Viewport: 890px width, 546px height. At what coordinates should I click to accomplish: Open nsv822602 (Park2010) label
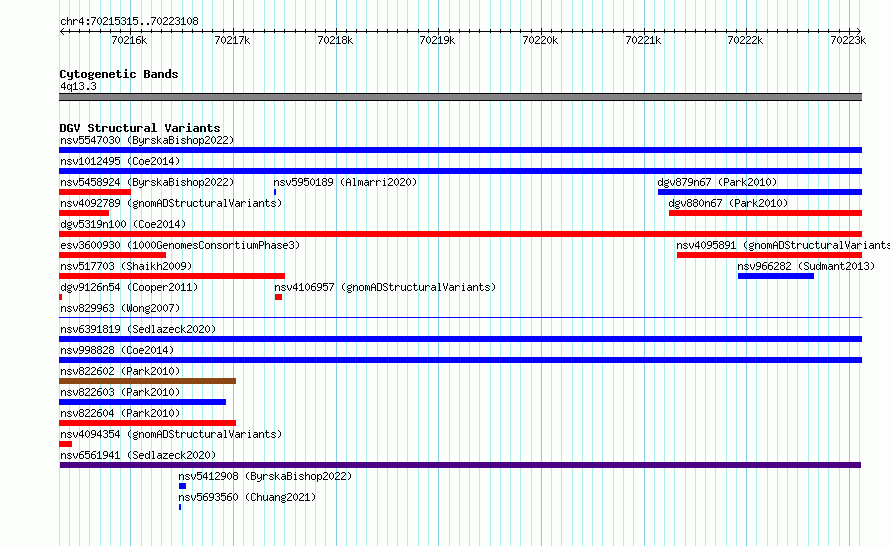(120, 371)
